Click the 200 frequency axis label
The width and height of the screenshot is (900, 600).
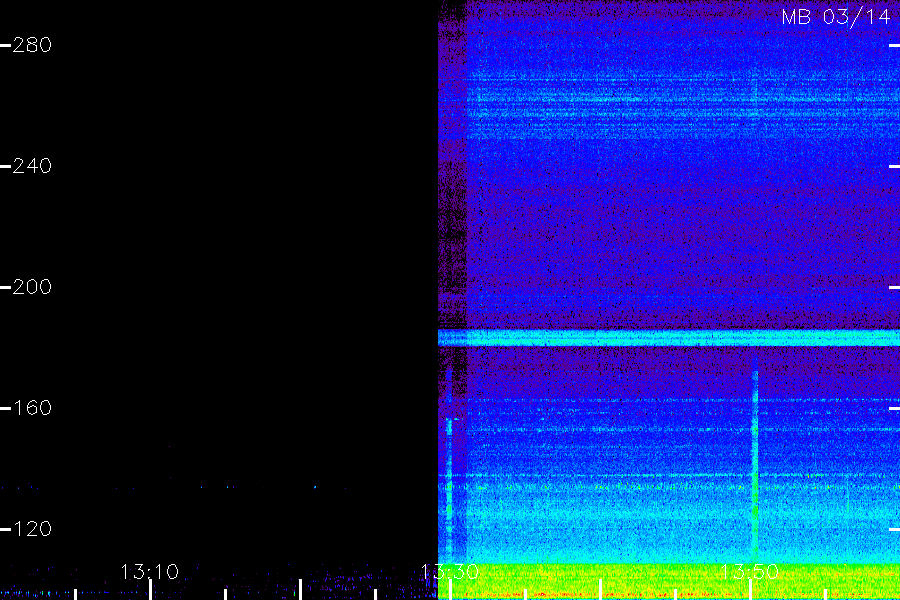click(32, 287)
